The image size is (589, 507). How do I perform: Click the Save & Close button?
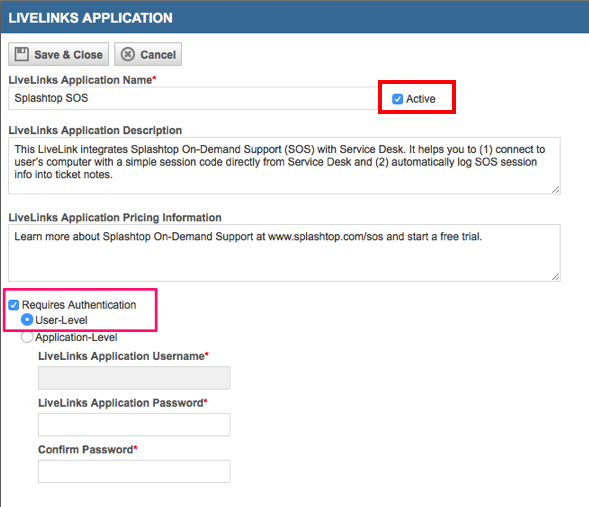pyautogui.click(x=59, y=54)
